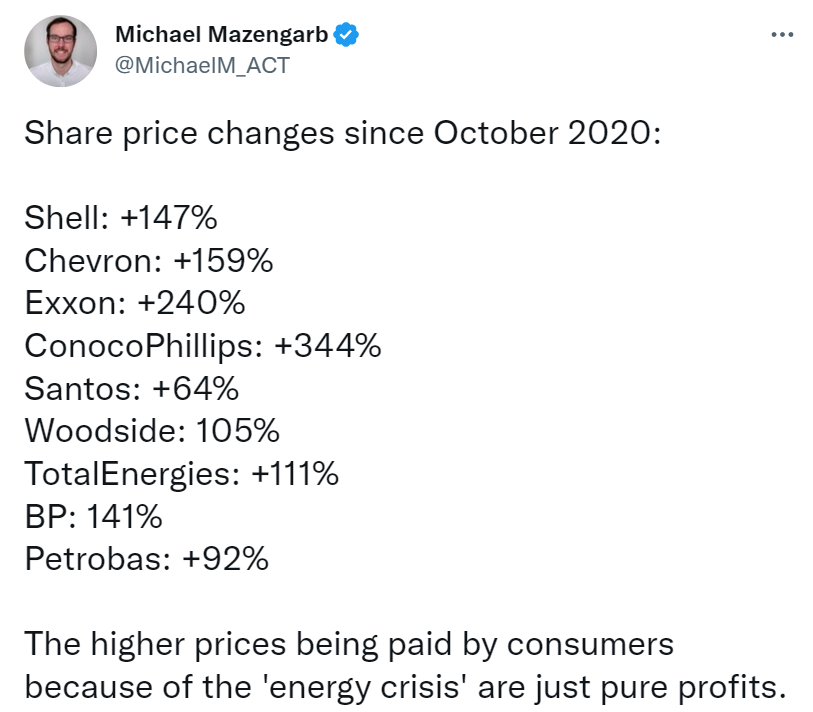This screenshot has width=813, height=712.
Task: Click the Exxon: +240% text line
Action: 135,303
